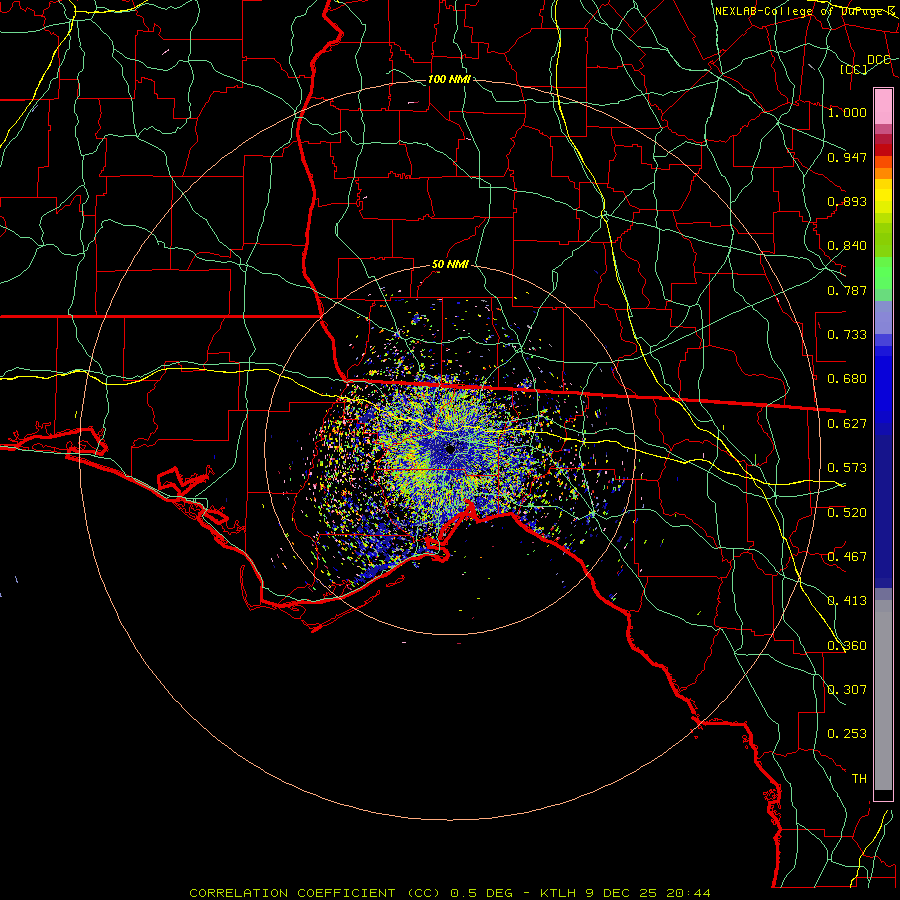Screen dimensions: 900x900
Task: Click the 0.253 scale value
Action: 847,734
